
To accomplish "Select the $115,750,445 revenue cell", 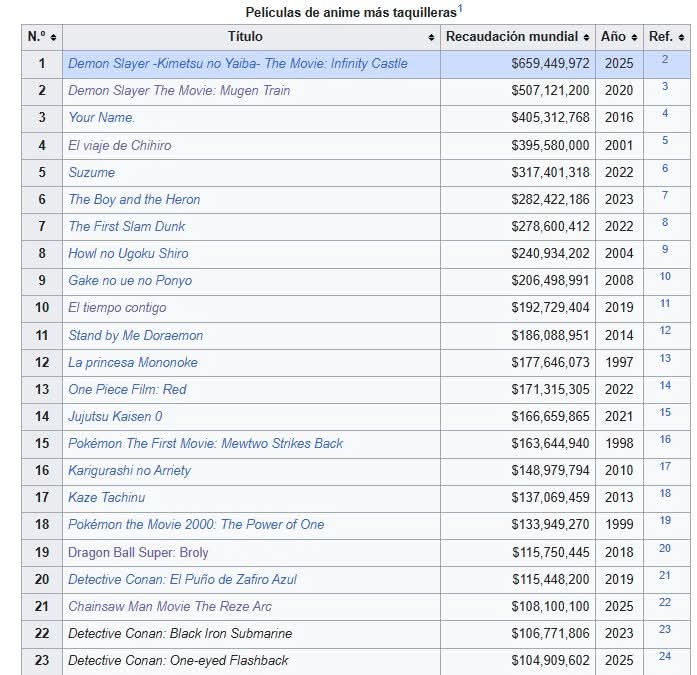I will (x=518, y=553).
